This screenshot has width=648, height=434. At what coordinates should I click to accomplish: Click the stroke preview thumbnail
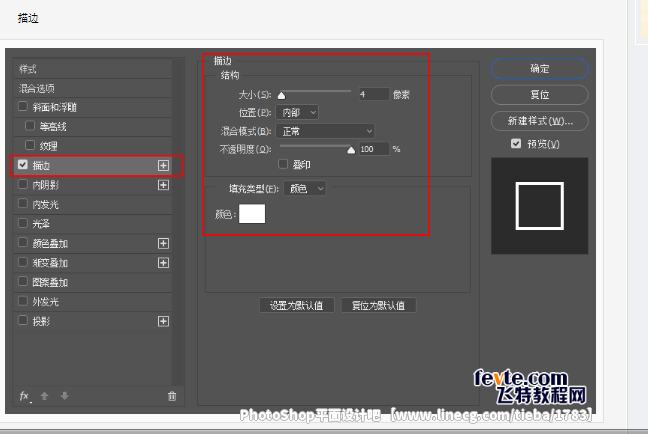539,206
